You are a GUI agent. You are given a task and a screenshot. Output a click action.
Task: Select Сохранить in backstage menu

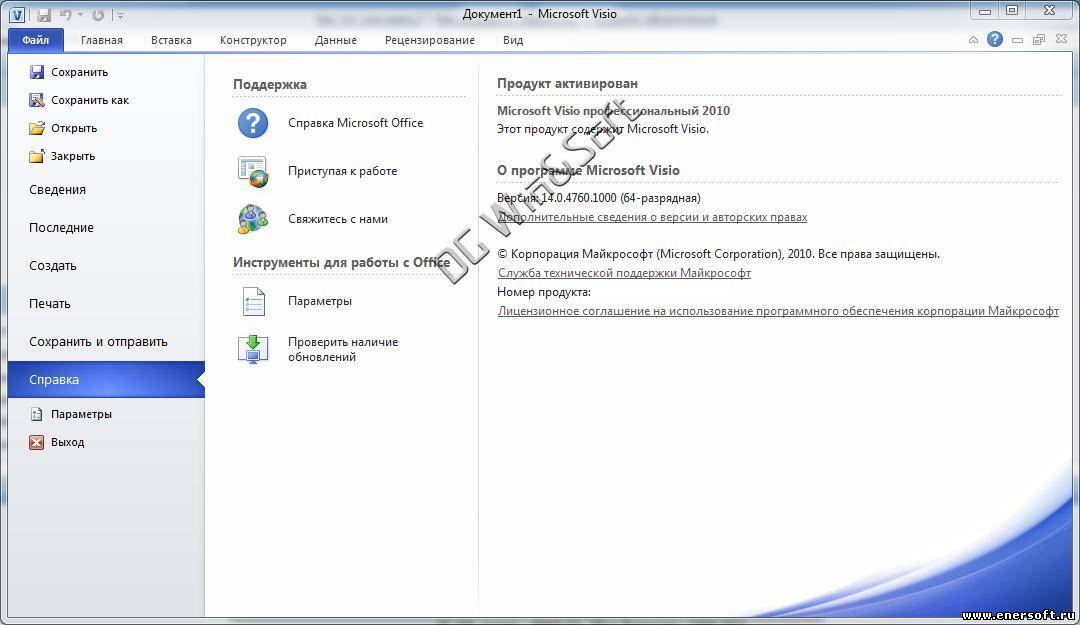[x=79, y=72]
